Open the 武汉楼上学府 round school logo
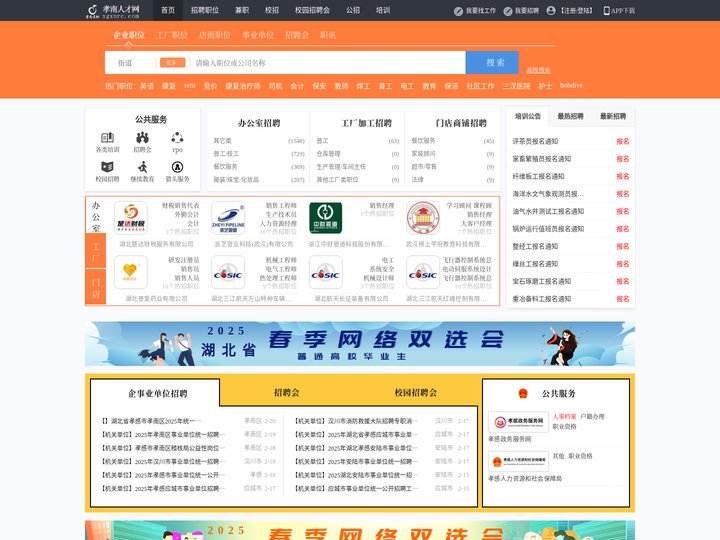This screenshot has width=720, height=540. click(423, 218)
